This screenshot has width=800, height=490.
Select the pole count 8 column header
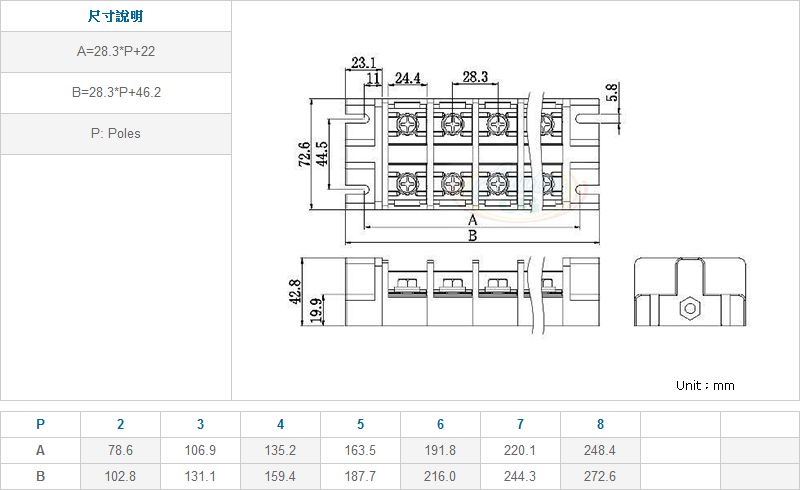[x=600, y=424]
